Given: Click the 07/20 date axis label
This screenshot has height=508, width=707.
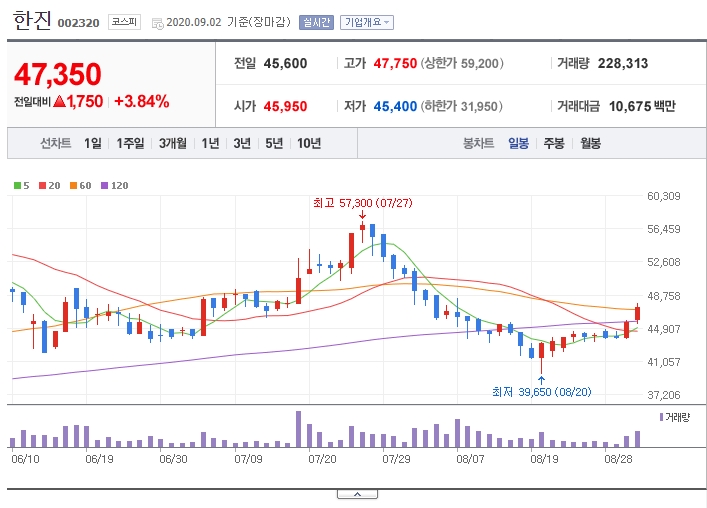Looking at the screenshot, I should (x=322, y=459).
